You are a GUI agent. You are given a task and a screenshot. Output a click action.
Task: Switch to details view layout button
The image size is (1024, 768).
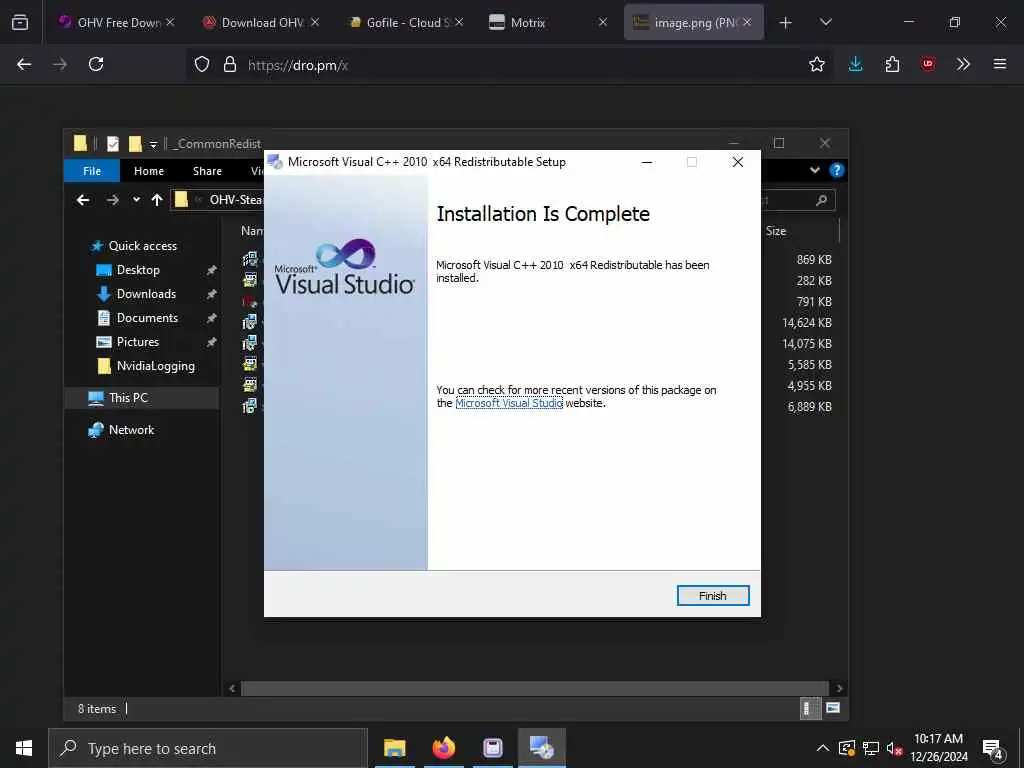click(x=808, y=708)
